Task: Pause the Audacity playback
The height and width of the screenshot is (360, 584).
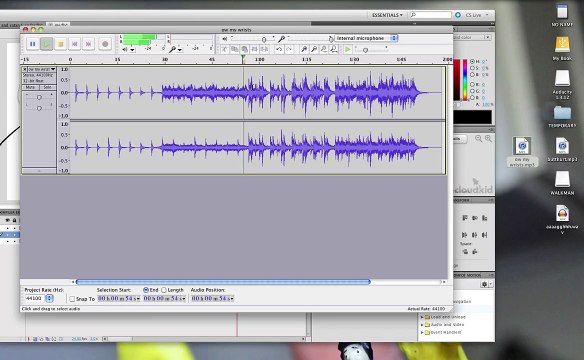Action: (x=32, y=44)
